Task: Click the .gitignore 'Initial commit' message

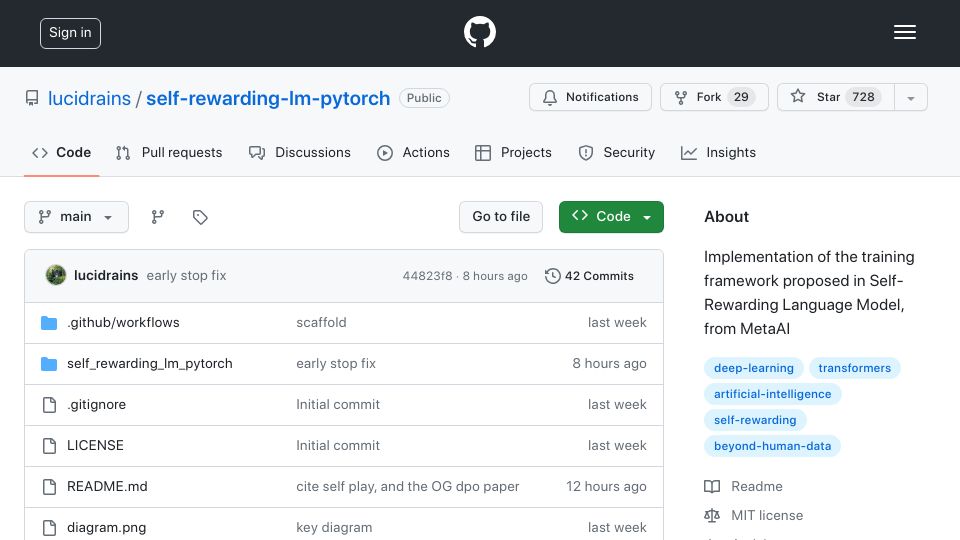Action: (x=338, y=405)
